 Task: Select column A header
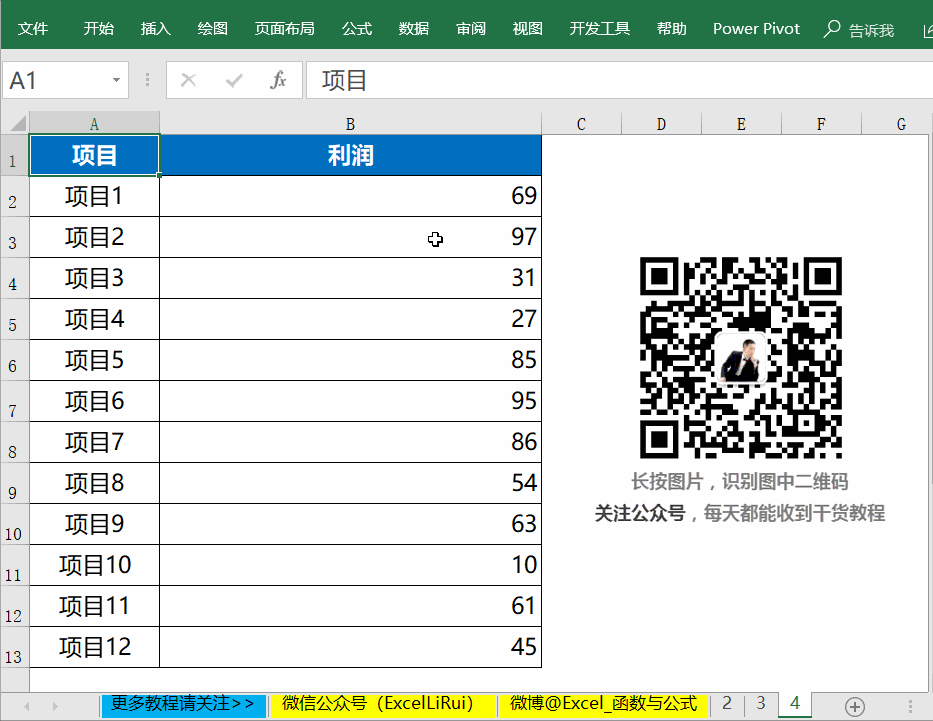pyautogui.click(x=94, y=124)
